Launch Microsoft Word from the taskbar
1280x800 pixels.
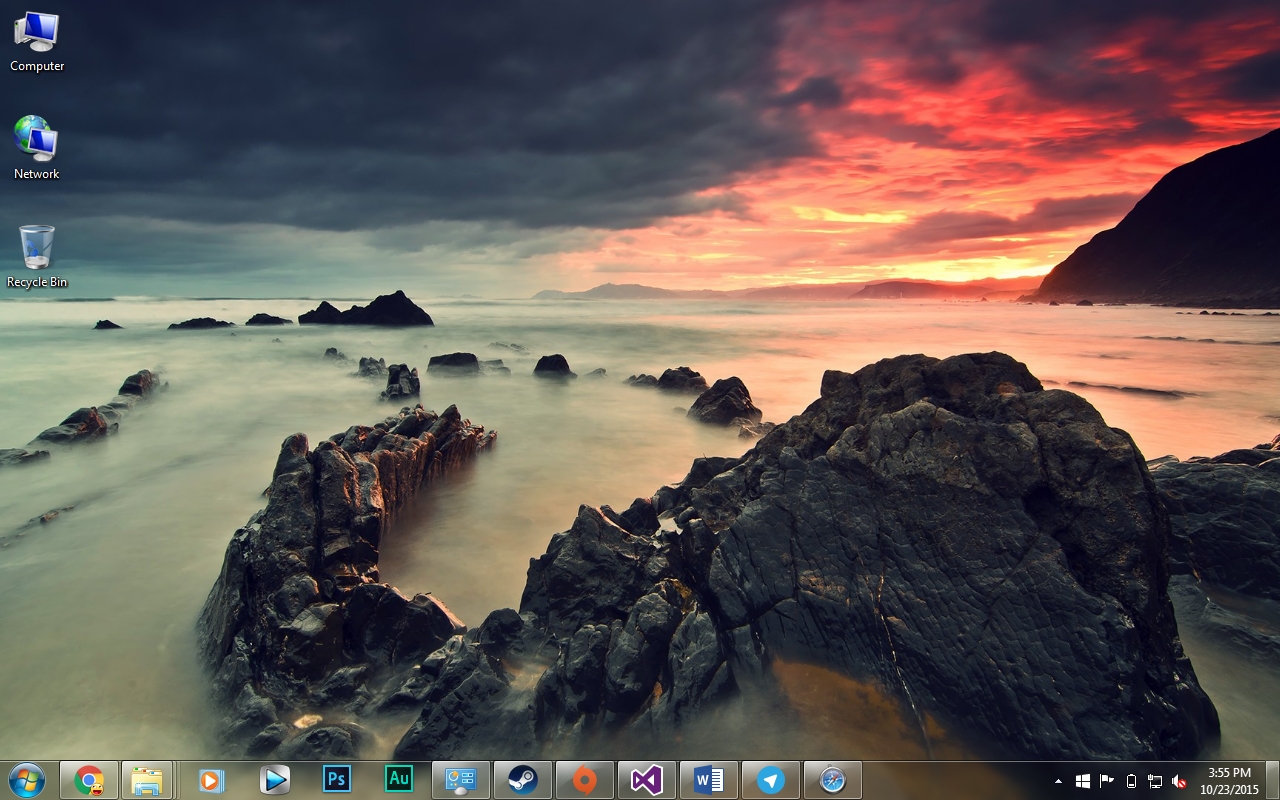[x=709, y=780]
